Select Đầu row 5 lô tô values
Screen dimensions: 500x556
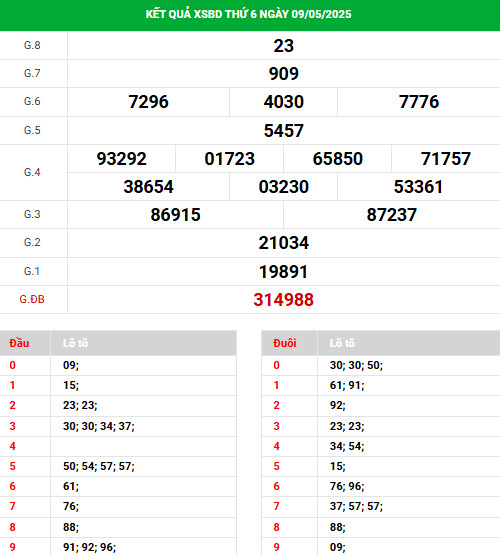[99, 466]
